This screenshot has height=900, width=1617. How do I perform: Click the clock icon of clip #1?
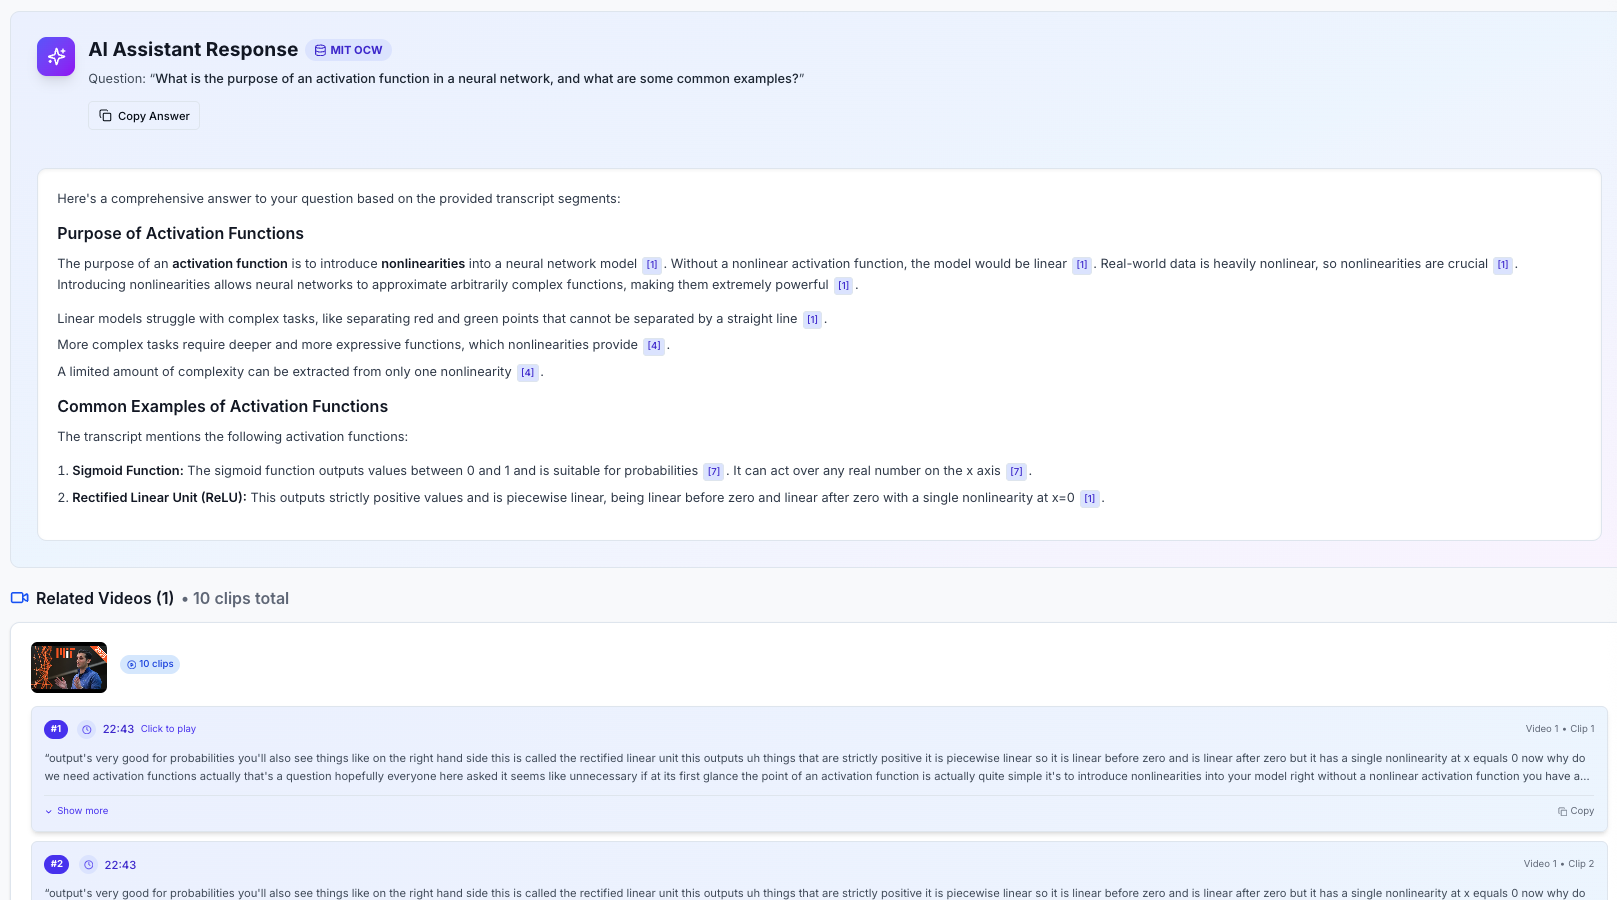(87, 729)
